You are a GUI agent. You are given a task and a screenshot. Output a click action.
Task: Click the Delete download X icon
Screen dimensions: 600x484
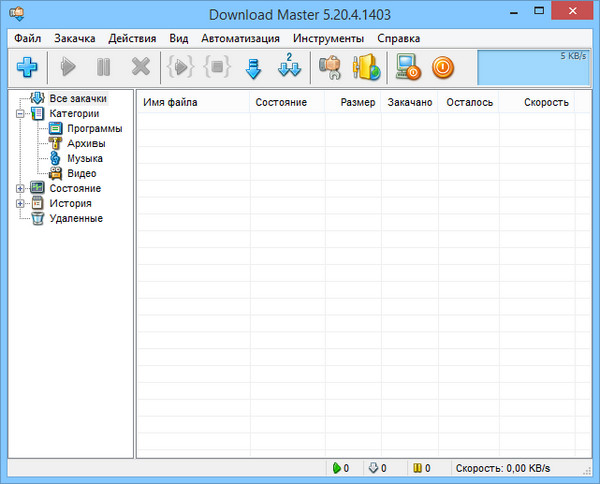141,68
